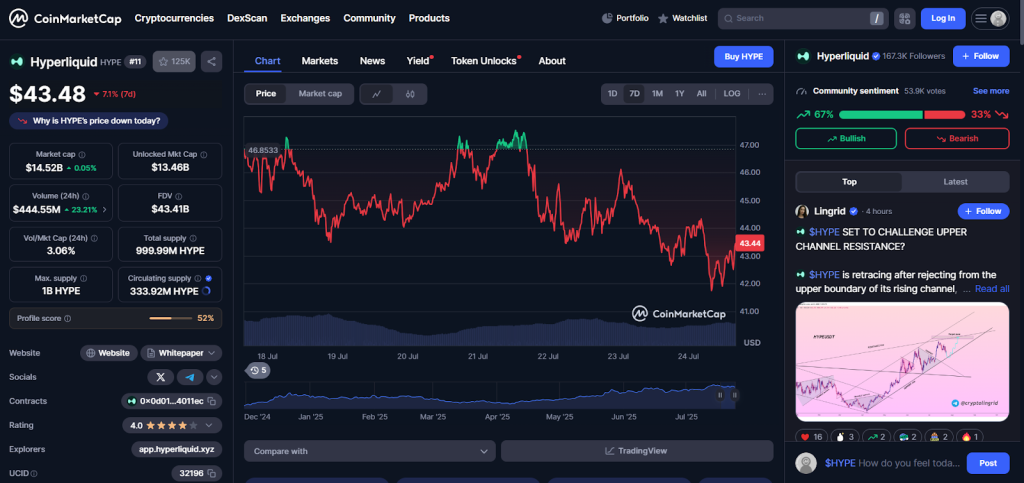Set chart range to 7D

click(634, 94)
